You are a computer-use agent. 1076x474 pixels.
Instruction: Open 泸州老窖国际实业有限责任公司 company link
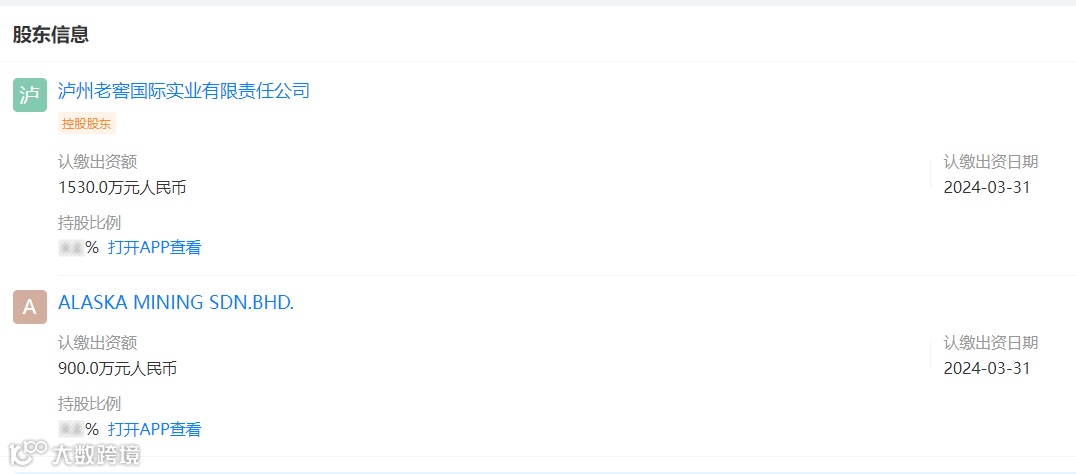pyautogui.click(x=184, y=91)
